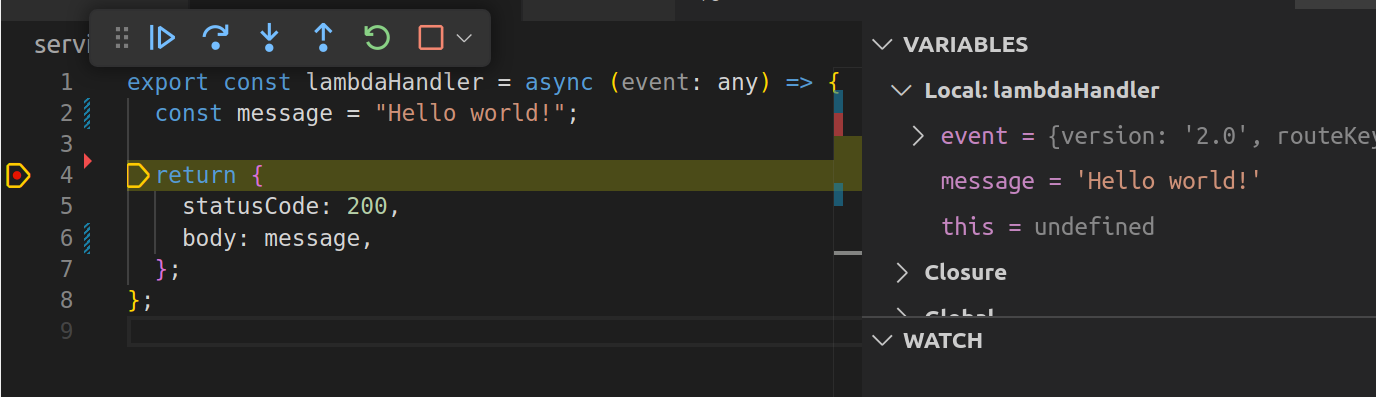Click the 200 value on line 5
This screenshot has height=397, width=1376.
coord(367,206)
